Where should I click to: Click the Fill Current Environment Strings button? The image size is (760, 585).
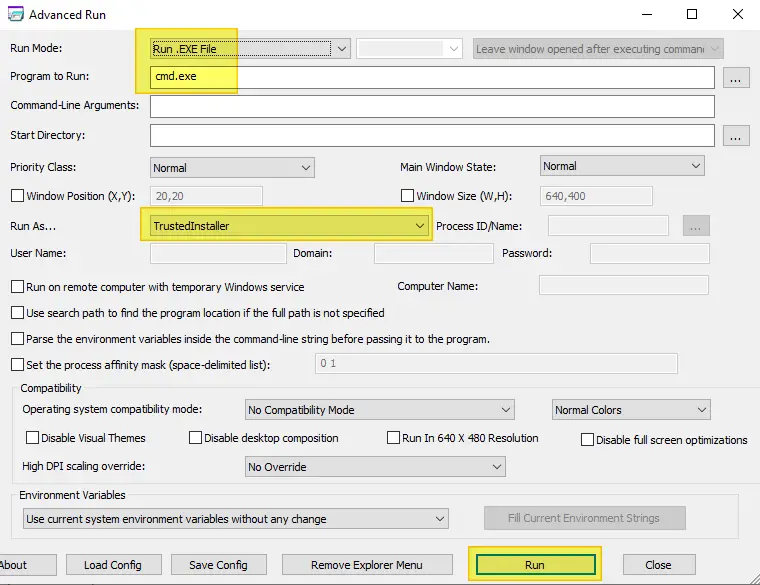pos(585,518)
